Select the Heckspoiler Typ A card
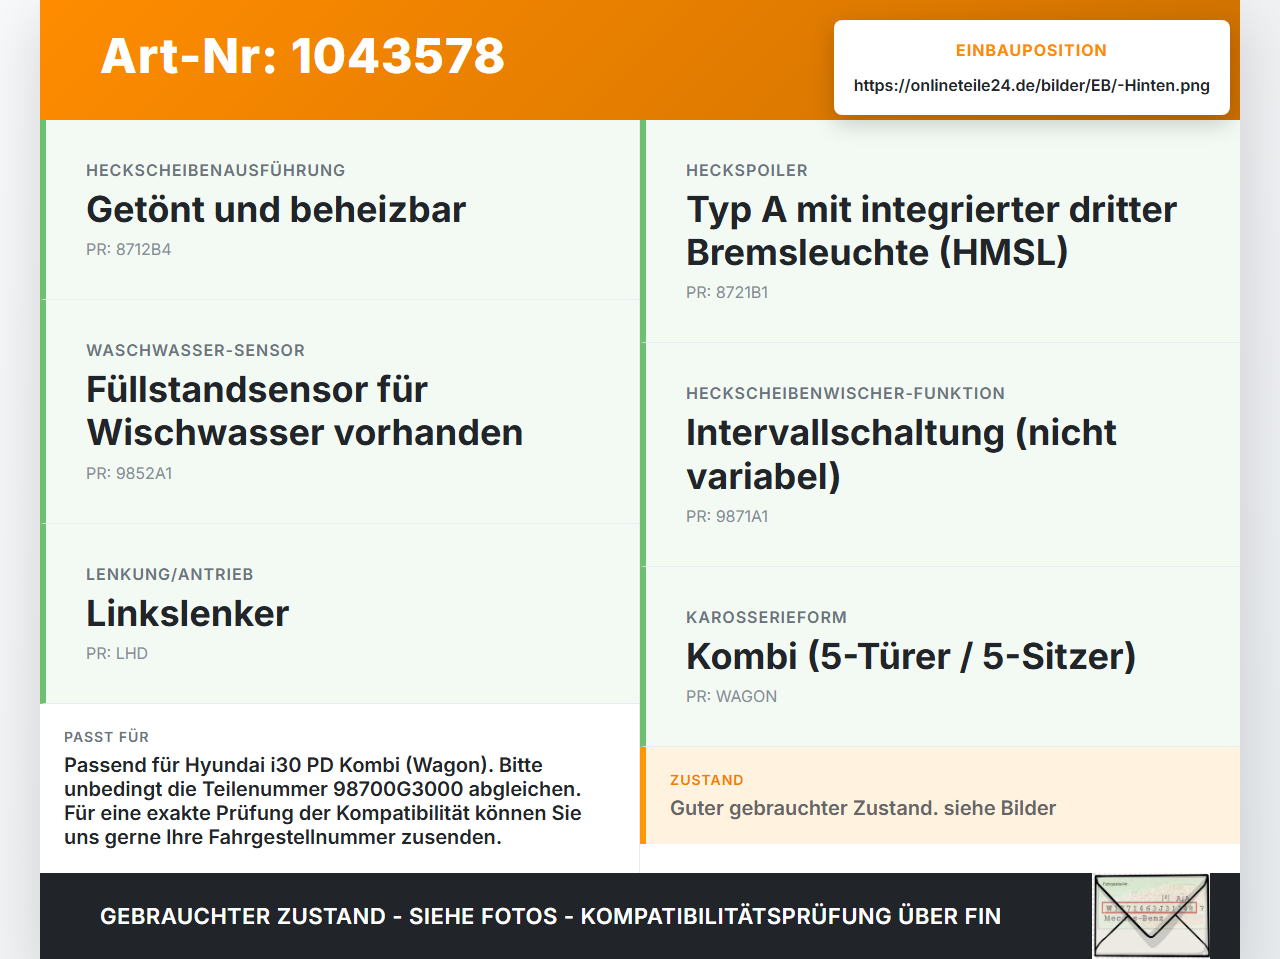This screenshot has width=1280, height=959. coord(940,231)
